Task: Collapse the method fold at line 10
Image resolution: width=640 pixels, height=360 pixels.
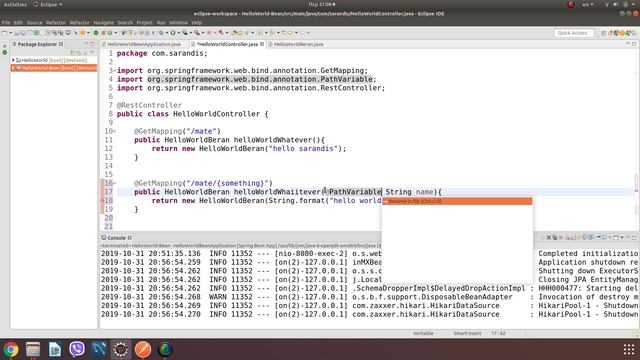Action: click(x=115, y=131)
